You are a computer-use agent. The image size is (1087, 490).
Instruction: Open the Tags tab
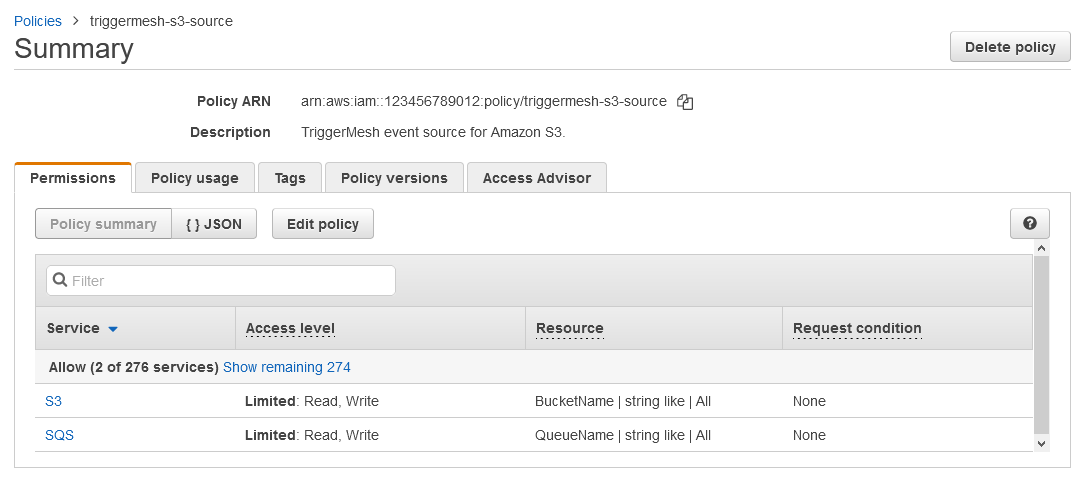(290, 178)
